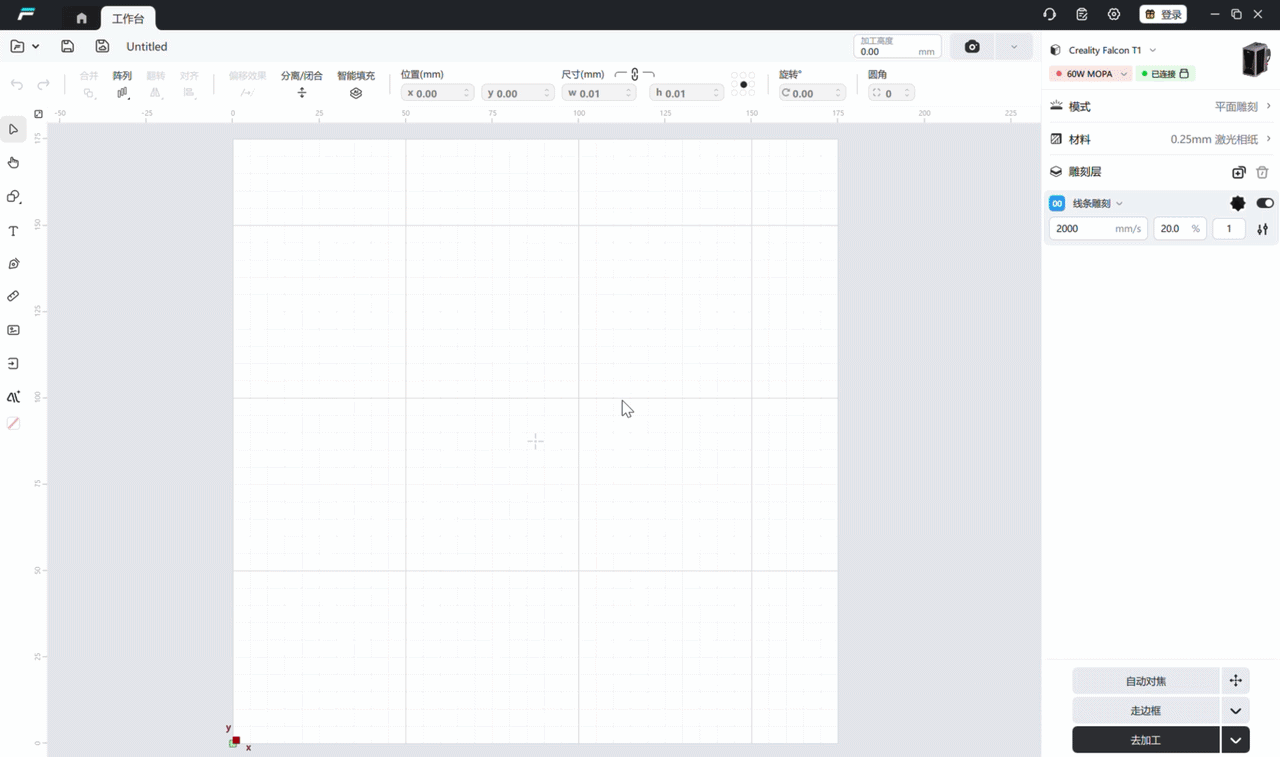
Task: Click the width w size field
Action: (599, 93)
